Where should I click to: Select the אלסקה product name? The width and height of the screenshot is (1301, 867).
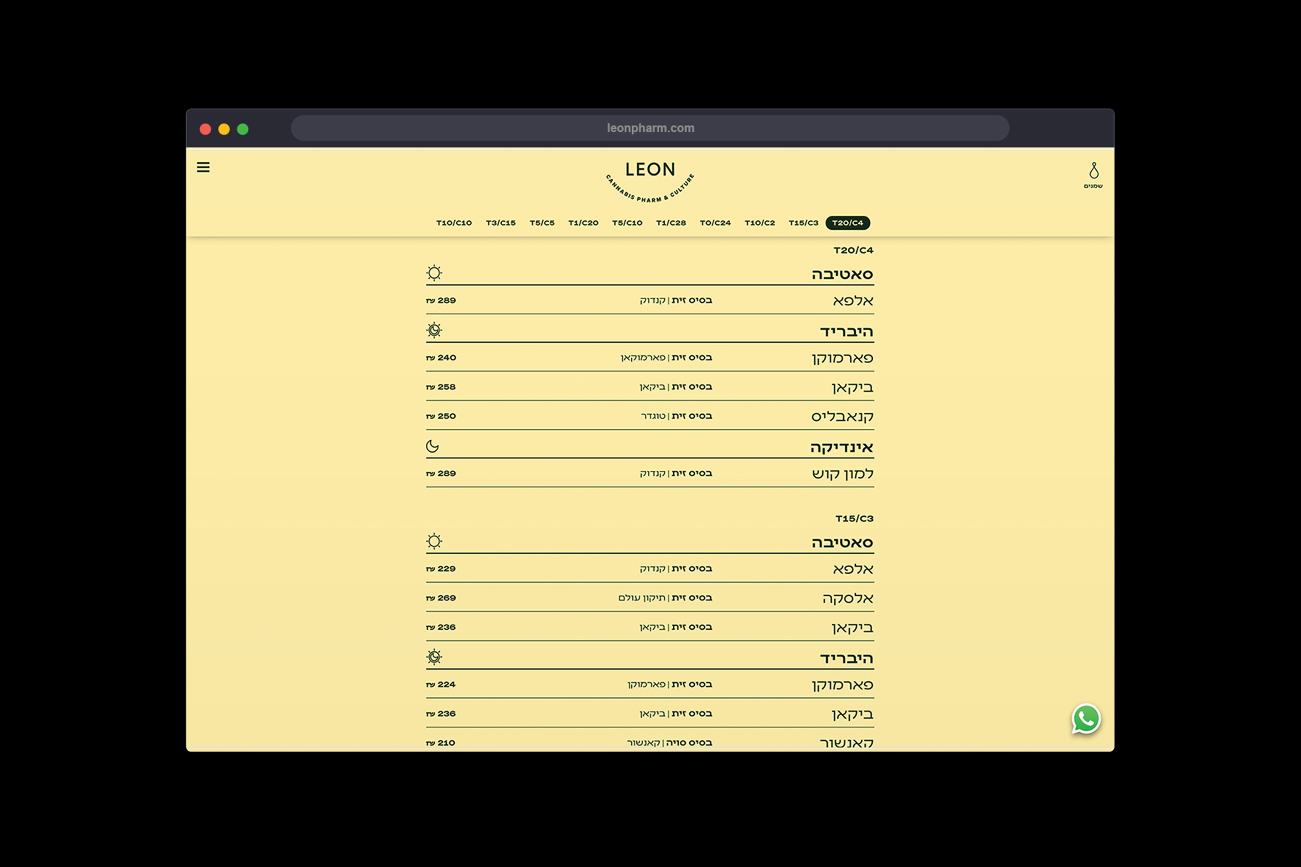[848, 598]
